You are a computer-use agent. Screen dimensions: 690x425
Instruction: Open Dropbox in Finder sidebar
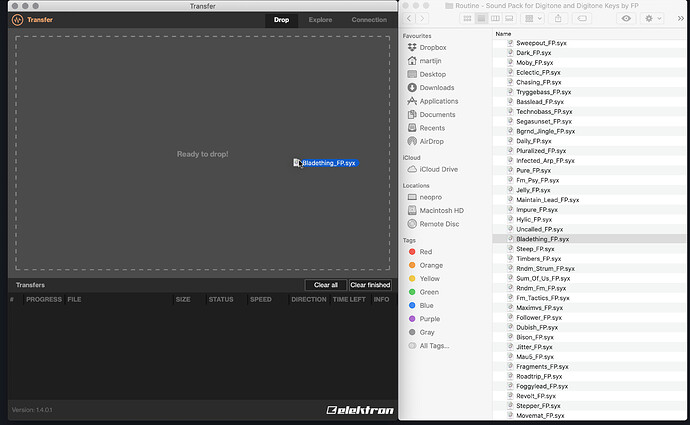(427, 48)
